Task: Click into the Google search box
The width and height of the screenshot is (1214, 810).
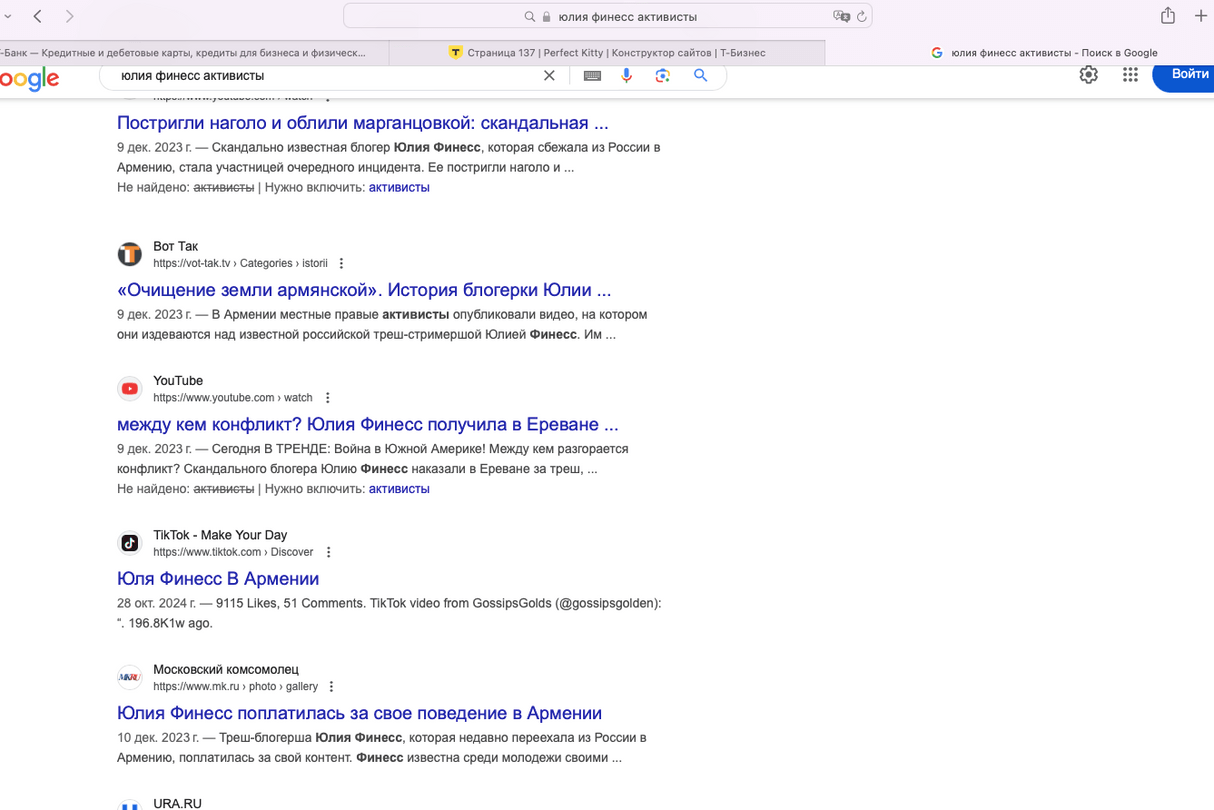Action: [330, 76]
